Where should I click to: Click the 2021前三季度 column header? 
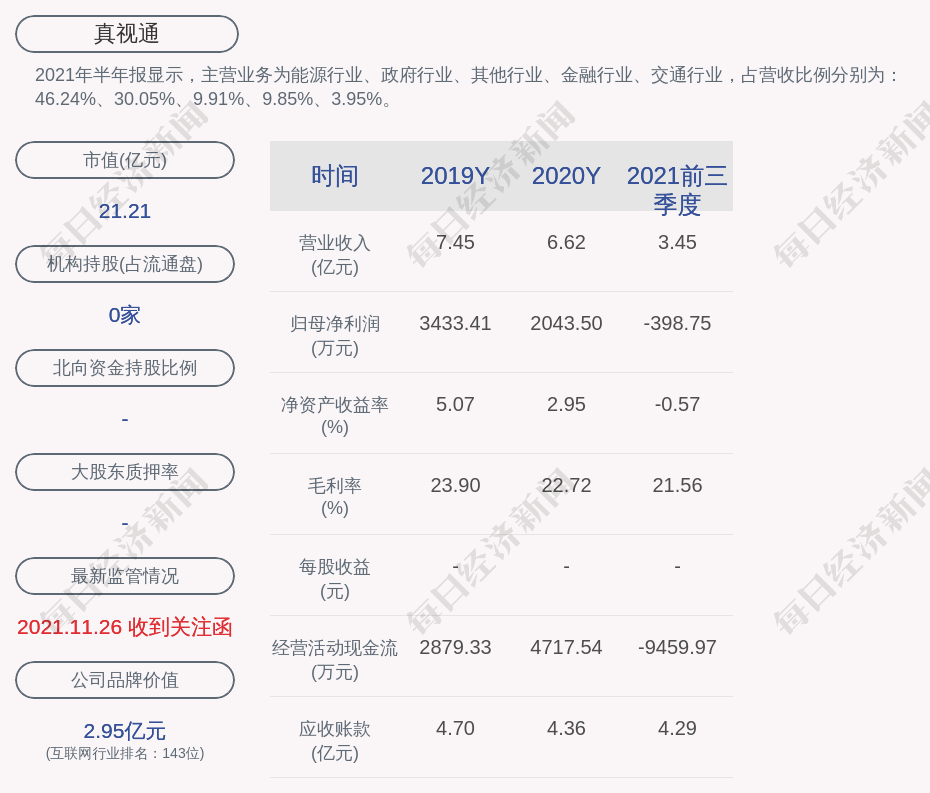[x=677, y=190]
